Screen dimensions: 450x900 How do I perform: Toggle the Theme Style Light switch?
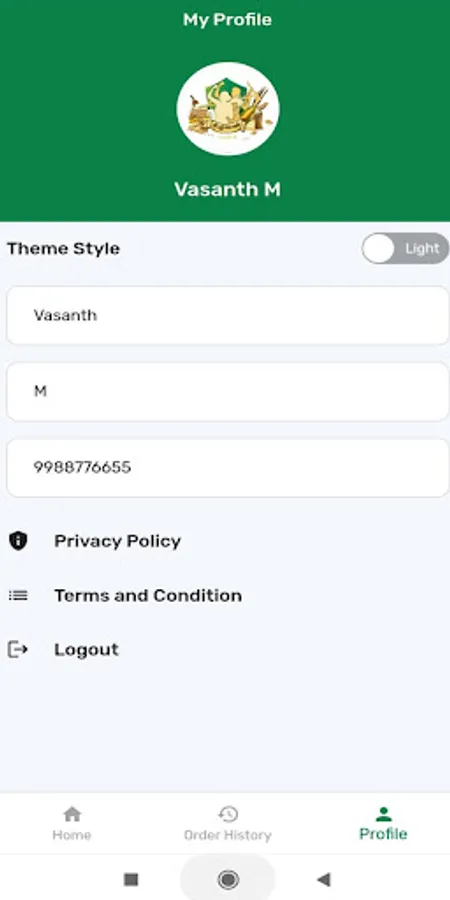click(405, 249)
